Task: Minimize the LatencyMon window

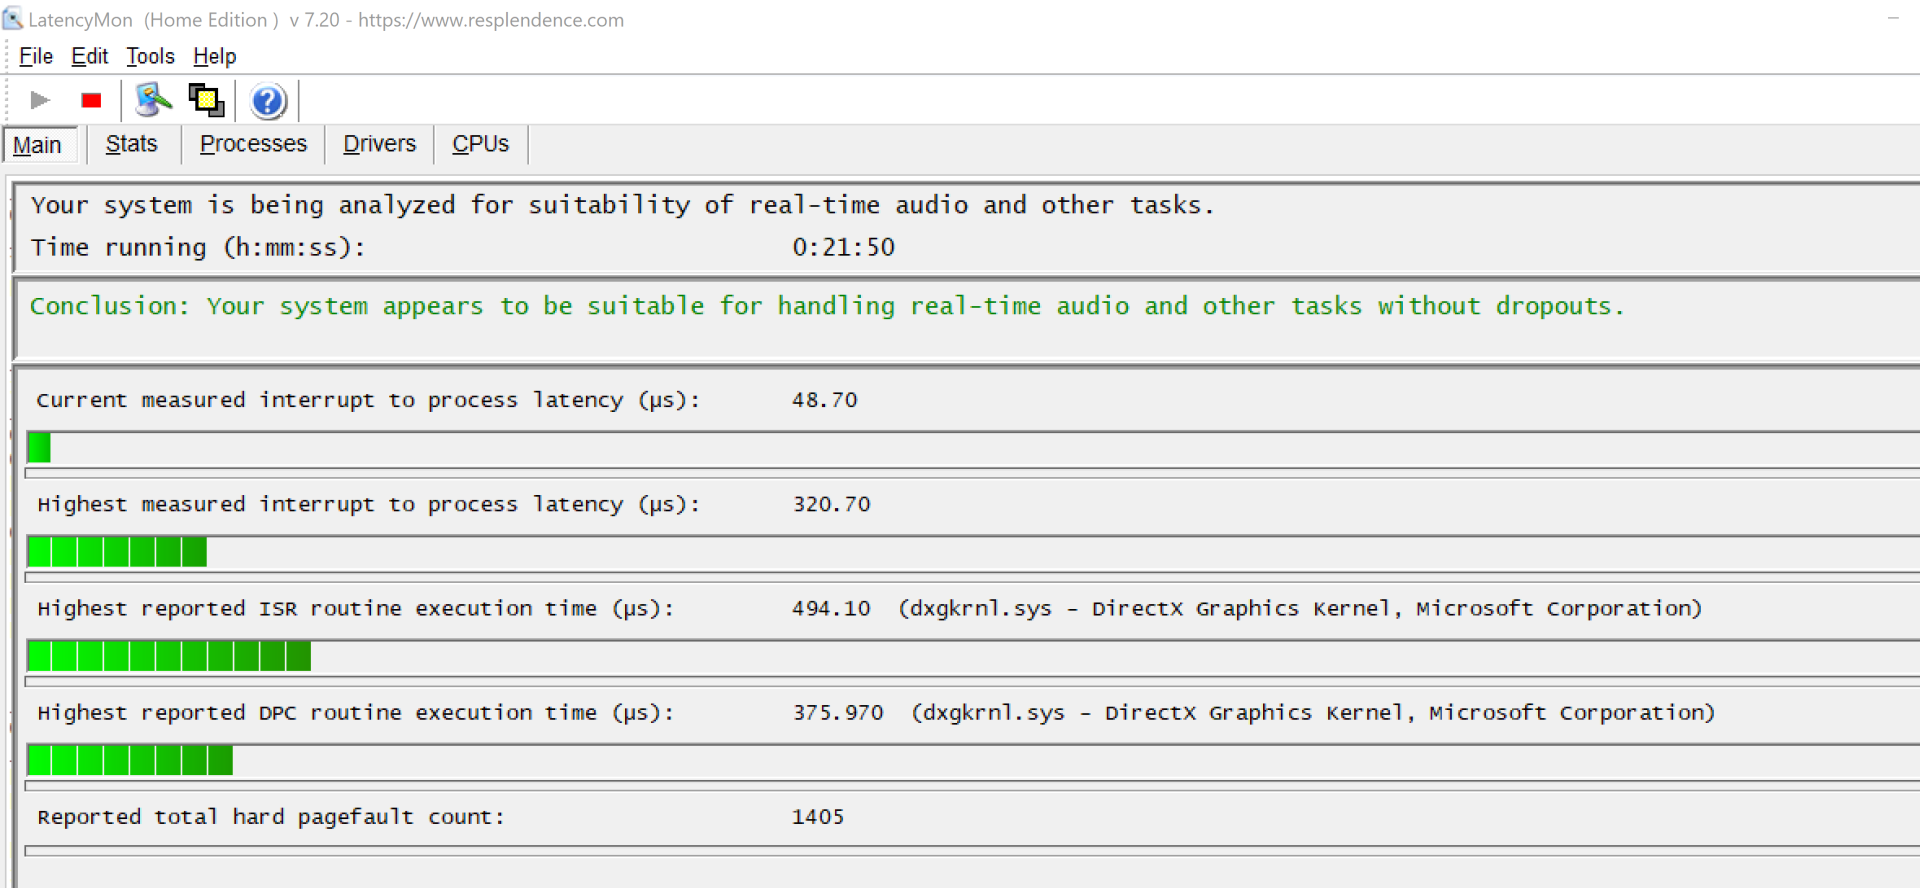Action: coord(1893,19)
